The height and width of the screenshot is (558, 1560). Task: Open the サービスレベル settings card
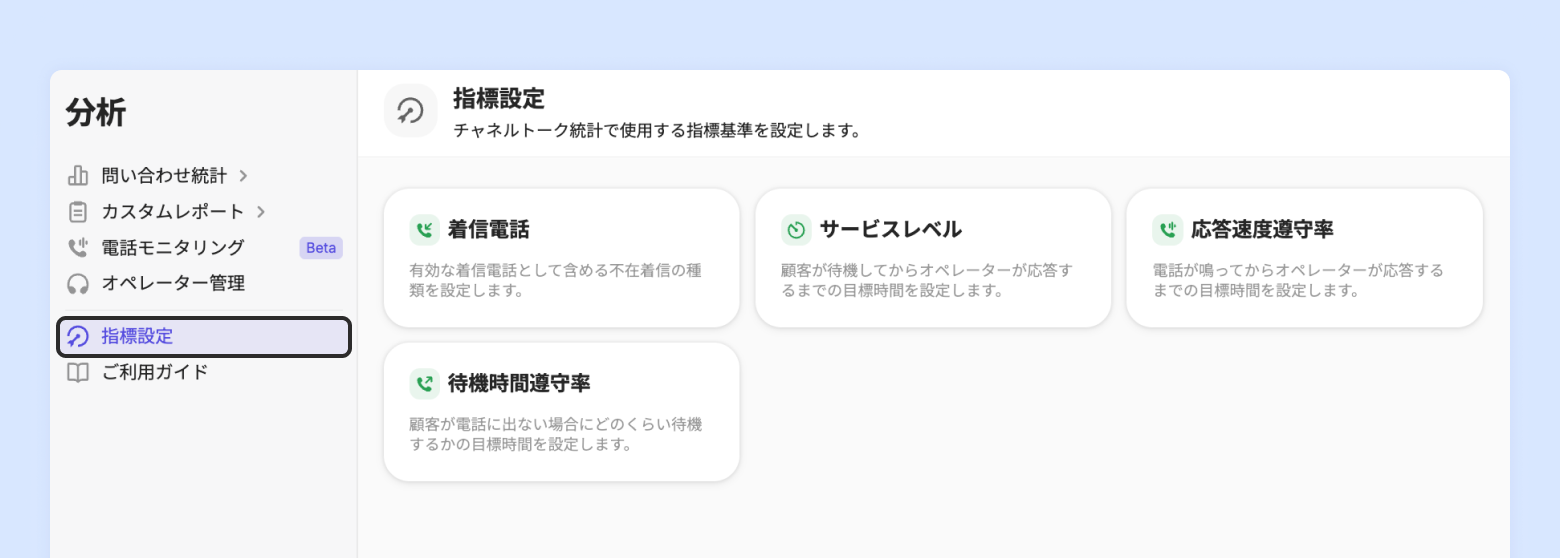(933, 258)
